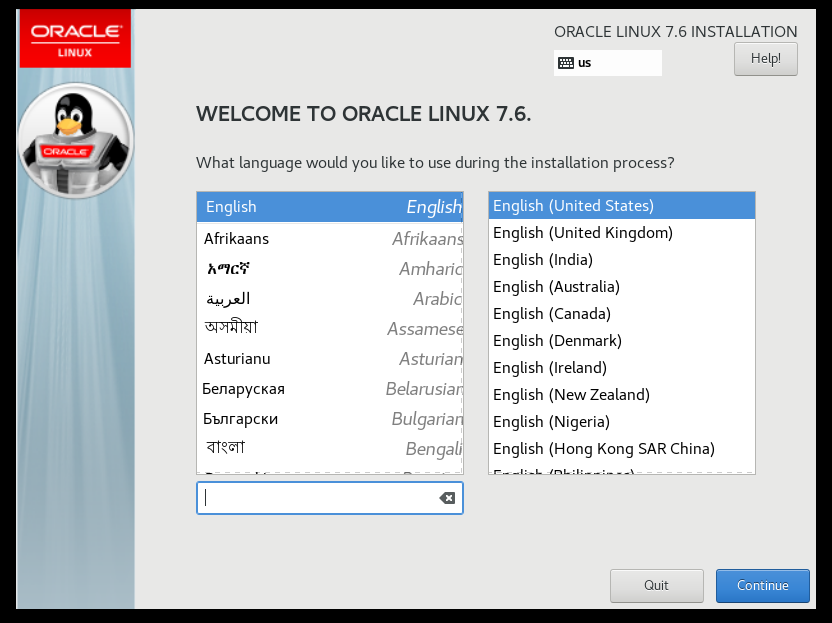
Task: Open the Help! dialog
Action: coord(766,59)
